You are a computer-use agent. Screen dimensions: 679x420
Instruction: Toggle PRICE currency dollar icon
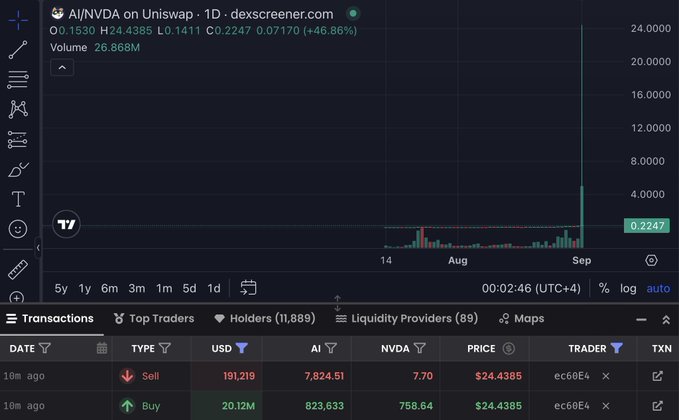(509, 349)
